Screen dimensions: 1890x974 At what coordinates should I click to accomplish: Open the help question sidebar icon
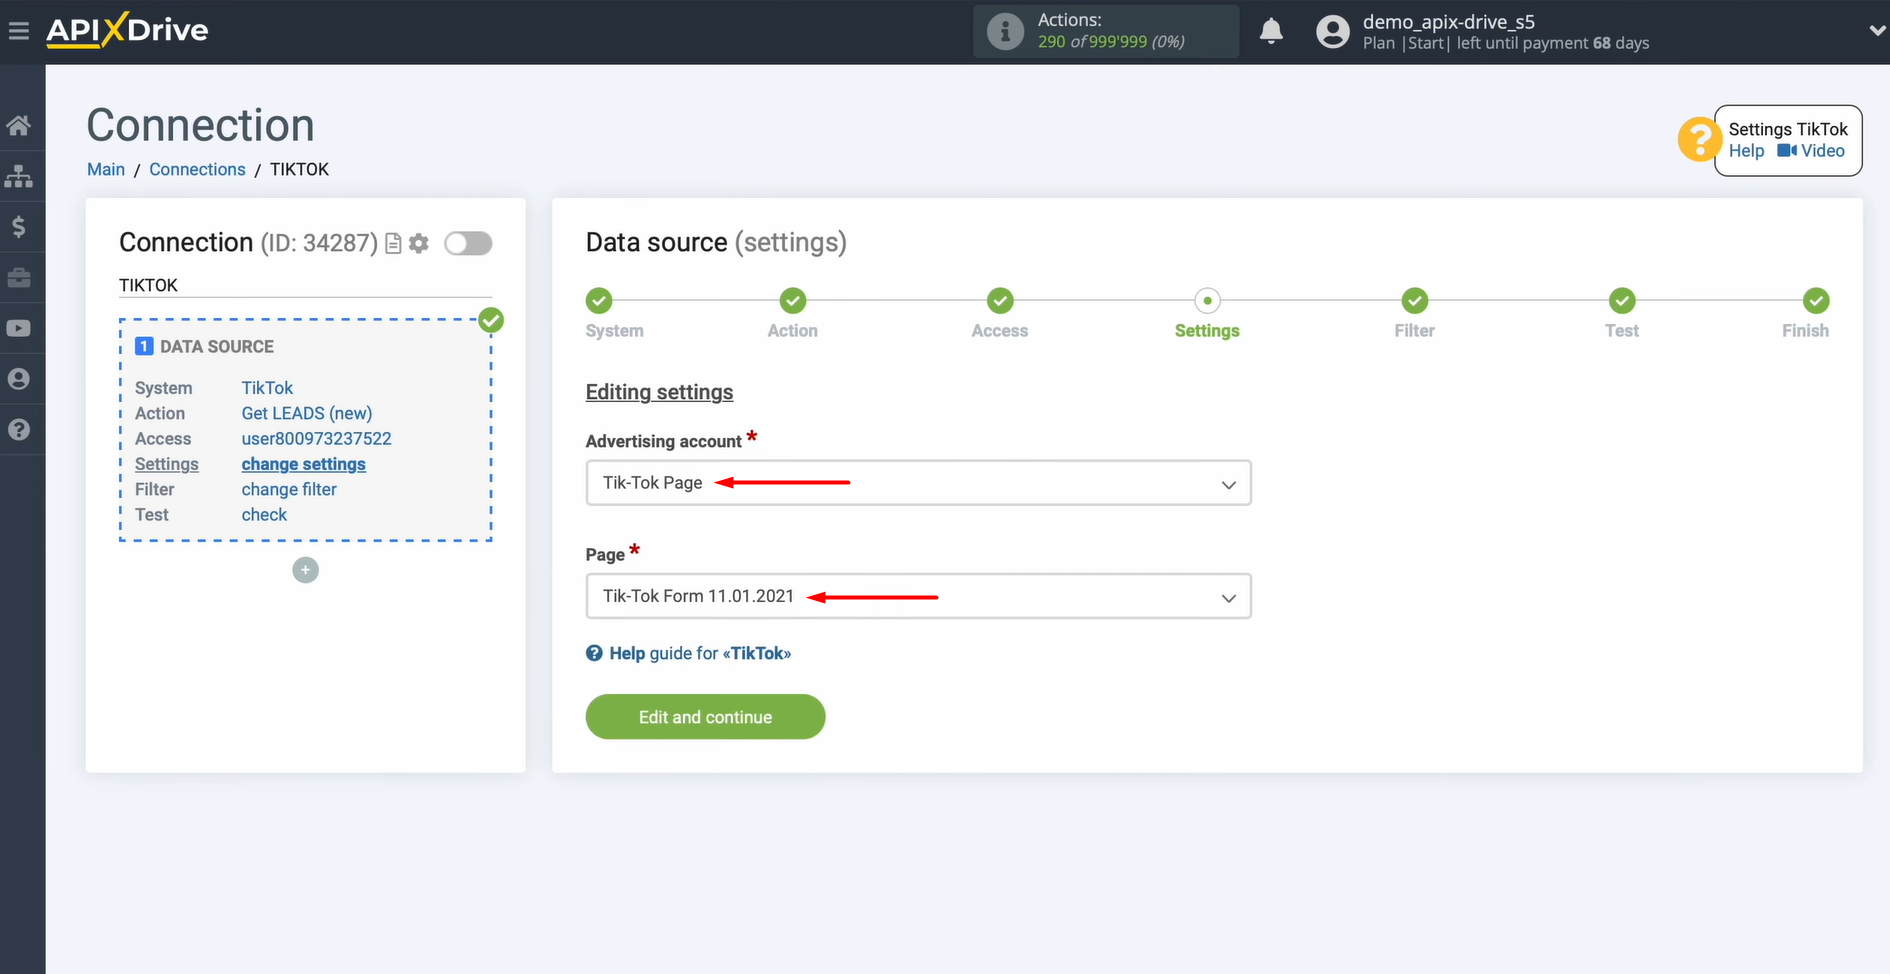click(19, 430)
